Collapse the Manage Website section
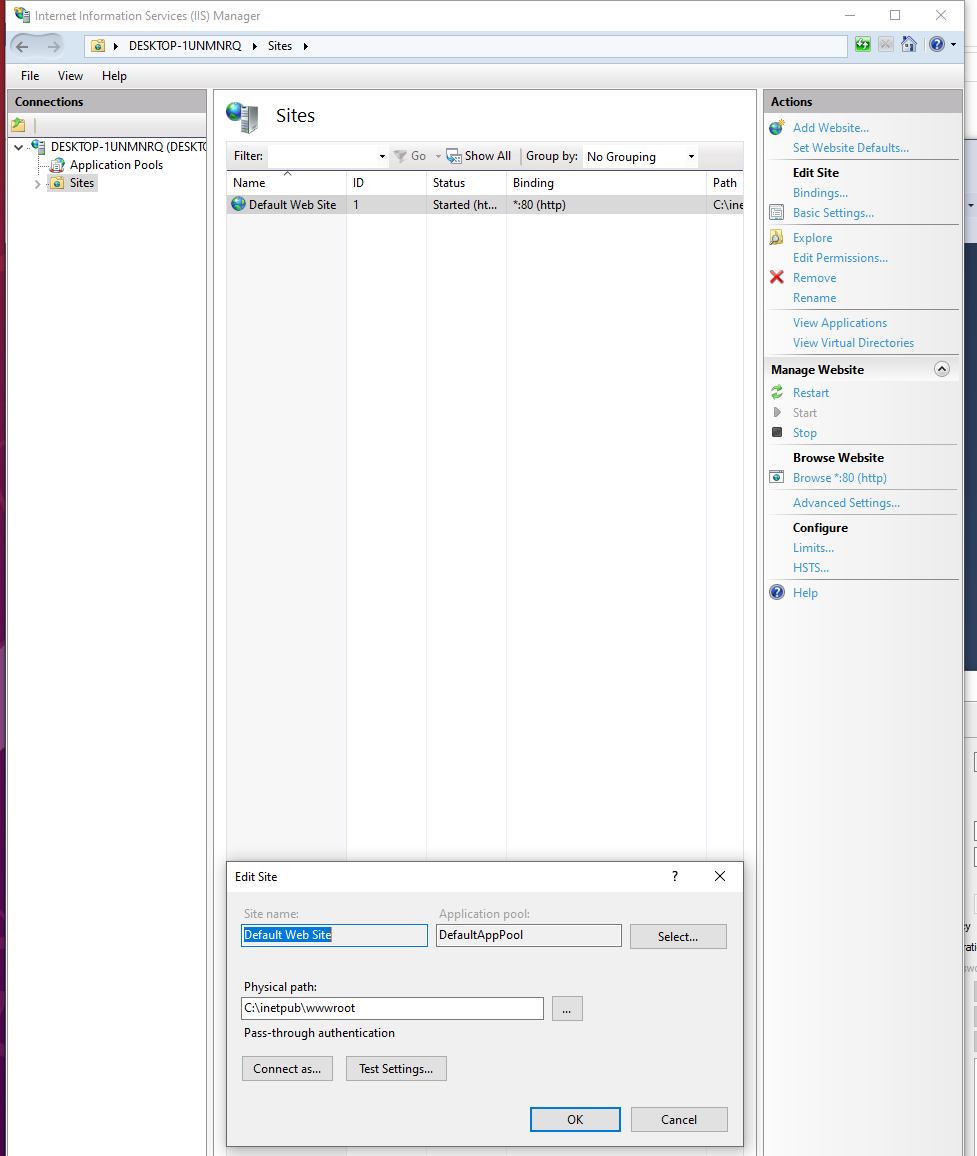Image resolution: width=977 pixels, height=1156 pixels. coord(942,369)
